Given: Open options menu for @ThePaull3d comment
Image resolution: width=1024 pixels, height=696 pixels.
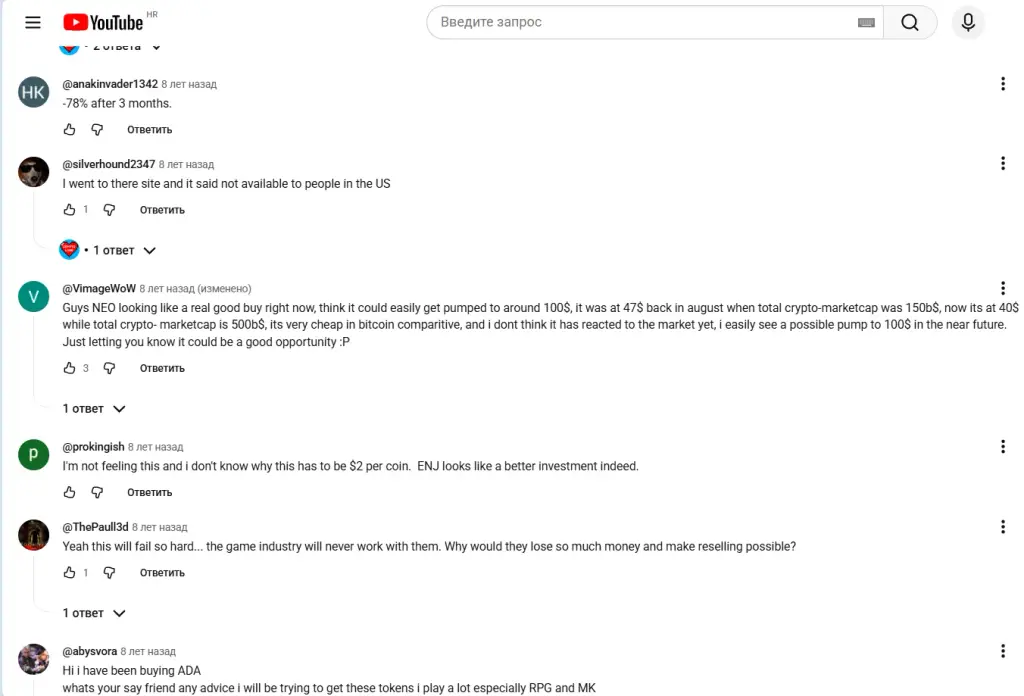Looking at the screenshot, I should [1002, 527].
